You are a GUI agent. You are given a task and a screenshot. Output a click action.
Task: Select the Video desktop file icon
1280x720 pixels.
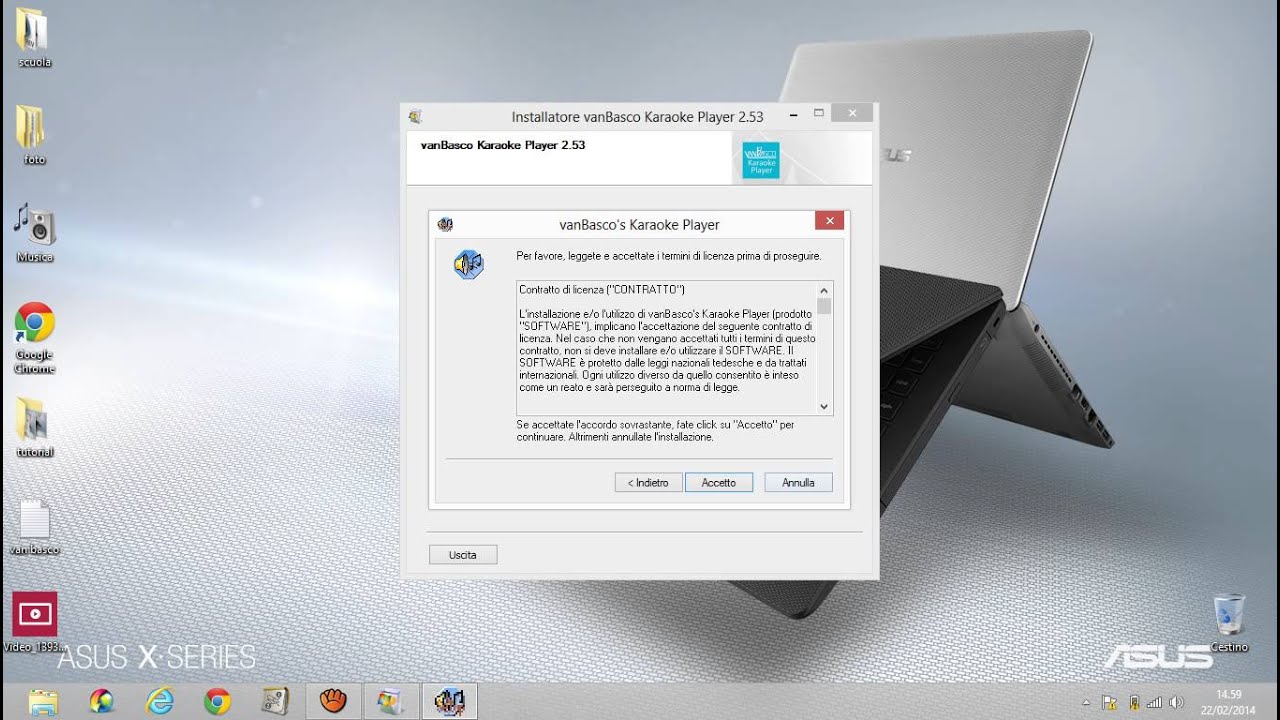34,622
